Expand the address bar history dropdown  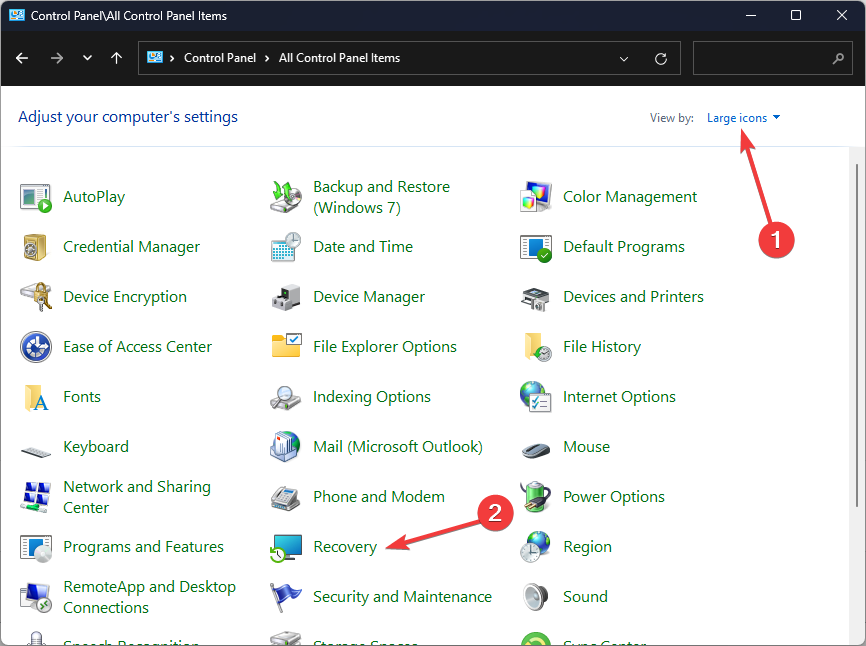625,58
